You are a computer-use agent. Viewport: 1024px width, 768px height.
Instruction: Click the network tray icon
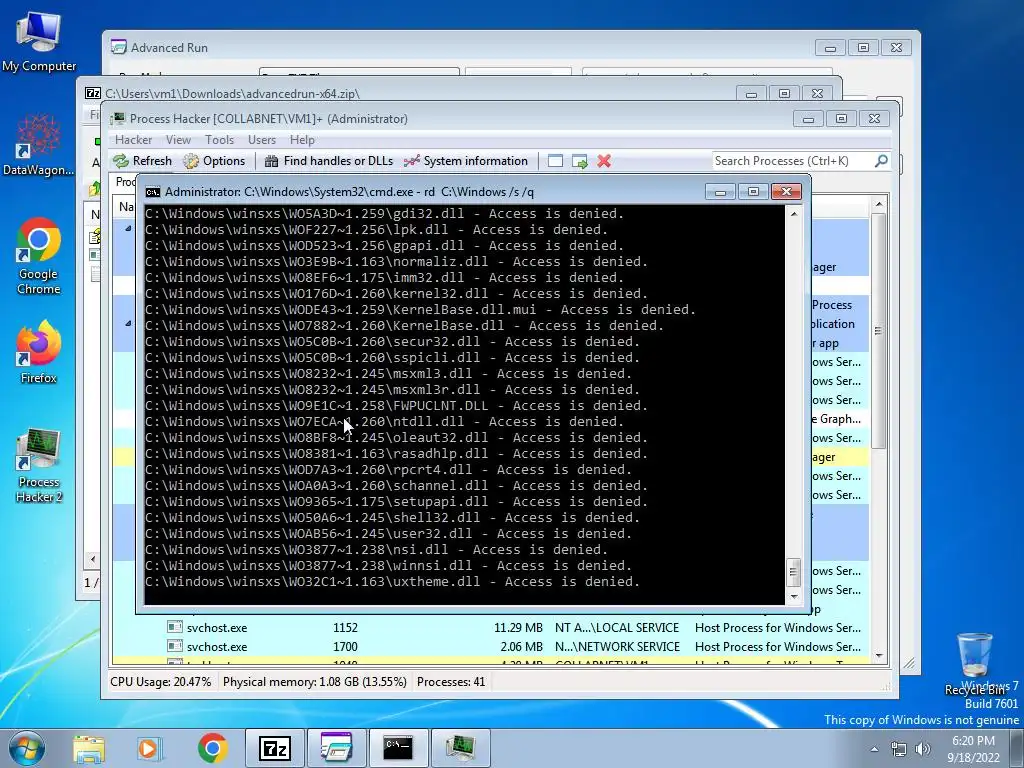pos(899,749)
